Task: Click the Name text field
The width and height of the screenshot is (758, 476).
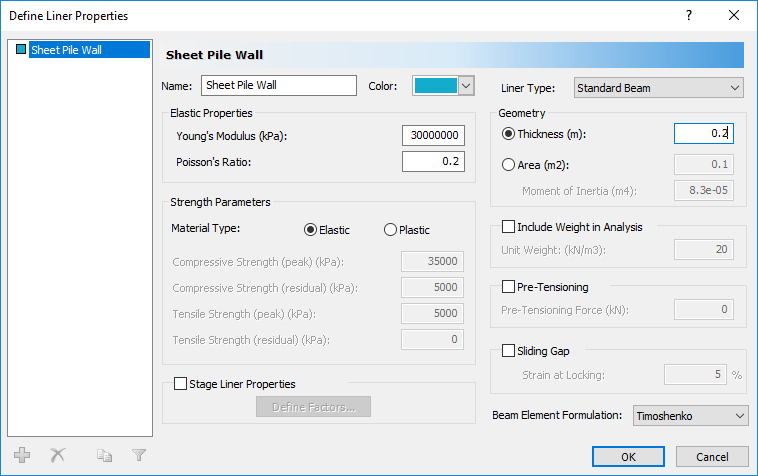Action: (x=279, y=86)
